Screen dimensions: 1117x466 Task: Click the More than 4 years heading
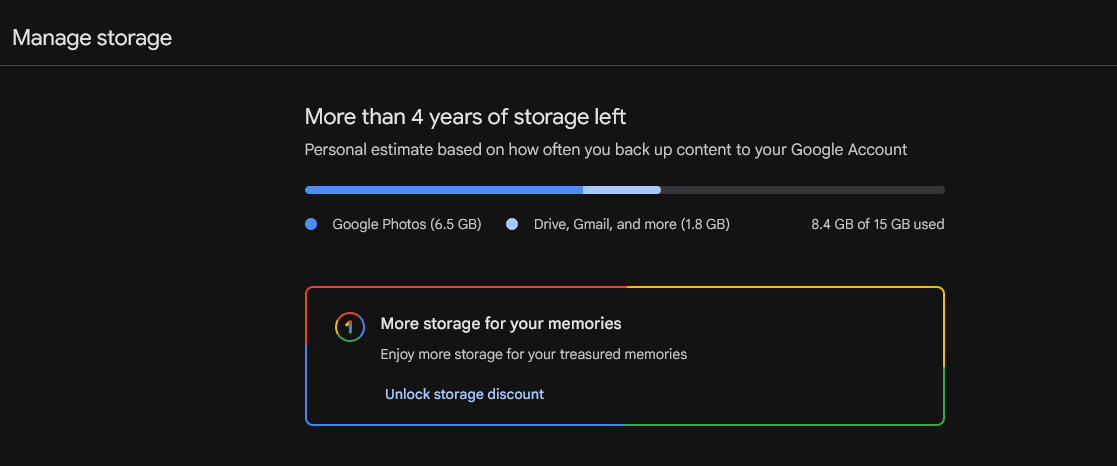tap(465, 117)
